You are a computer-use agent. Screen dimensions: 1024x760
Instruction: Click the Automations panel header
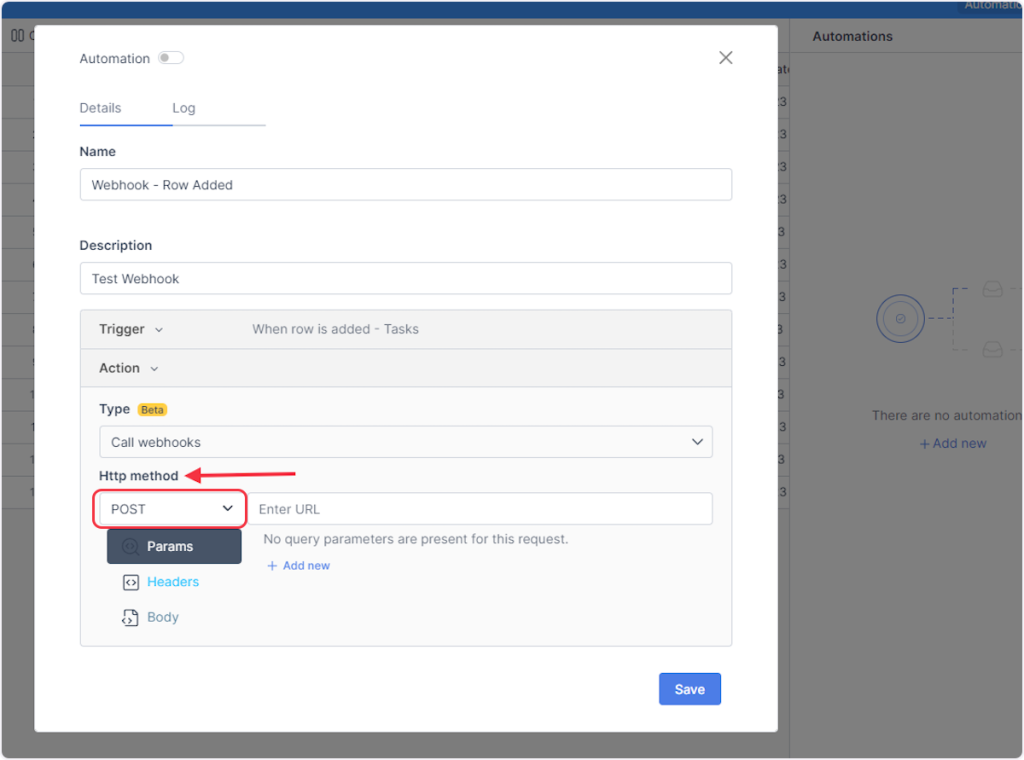[x=852, y=36]
